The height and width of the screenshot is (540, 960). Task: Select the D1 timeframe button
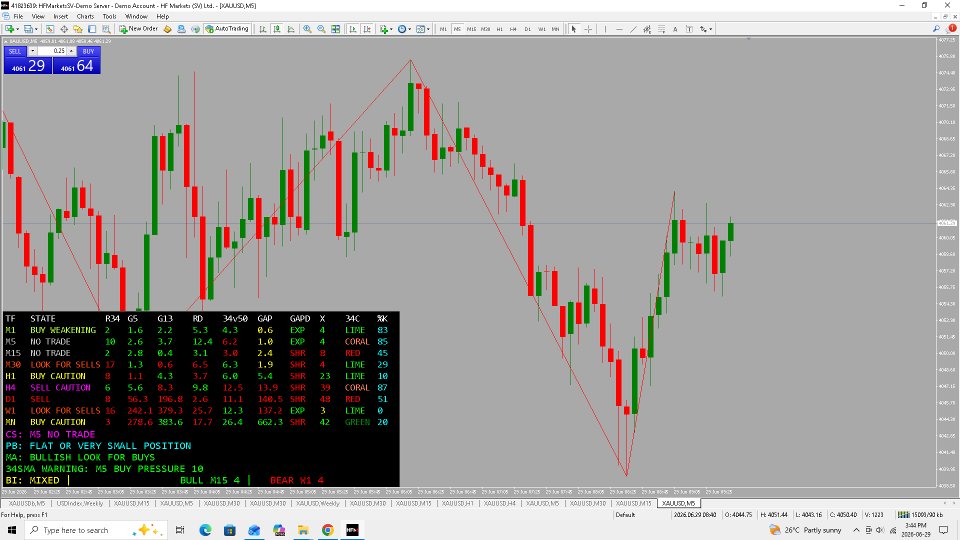[527, 29]
